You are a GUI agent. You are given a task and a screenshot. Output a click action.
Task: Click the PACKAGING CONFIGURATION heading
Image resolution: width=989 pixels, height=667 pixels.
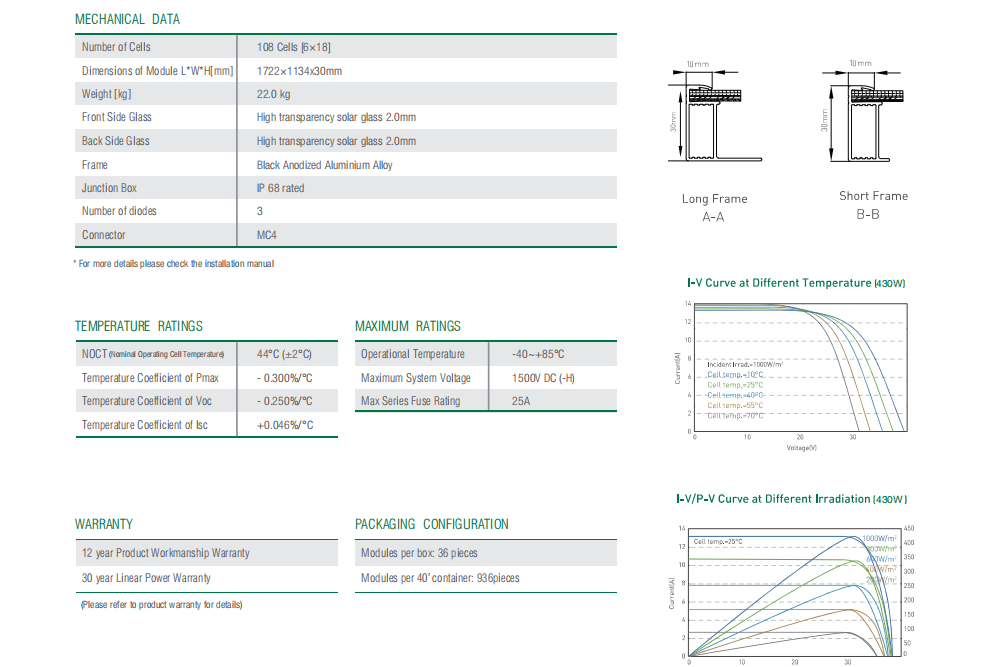point(431,524)
